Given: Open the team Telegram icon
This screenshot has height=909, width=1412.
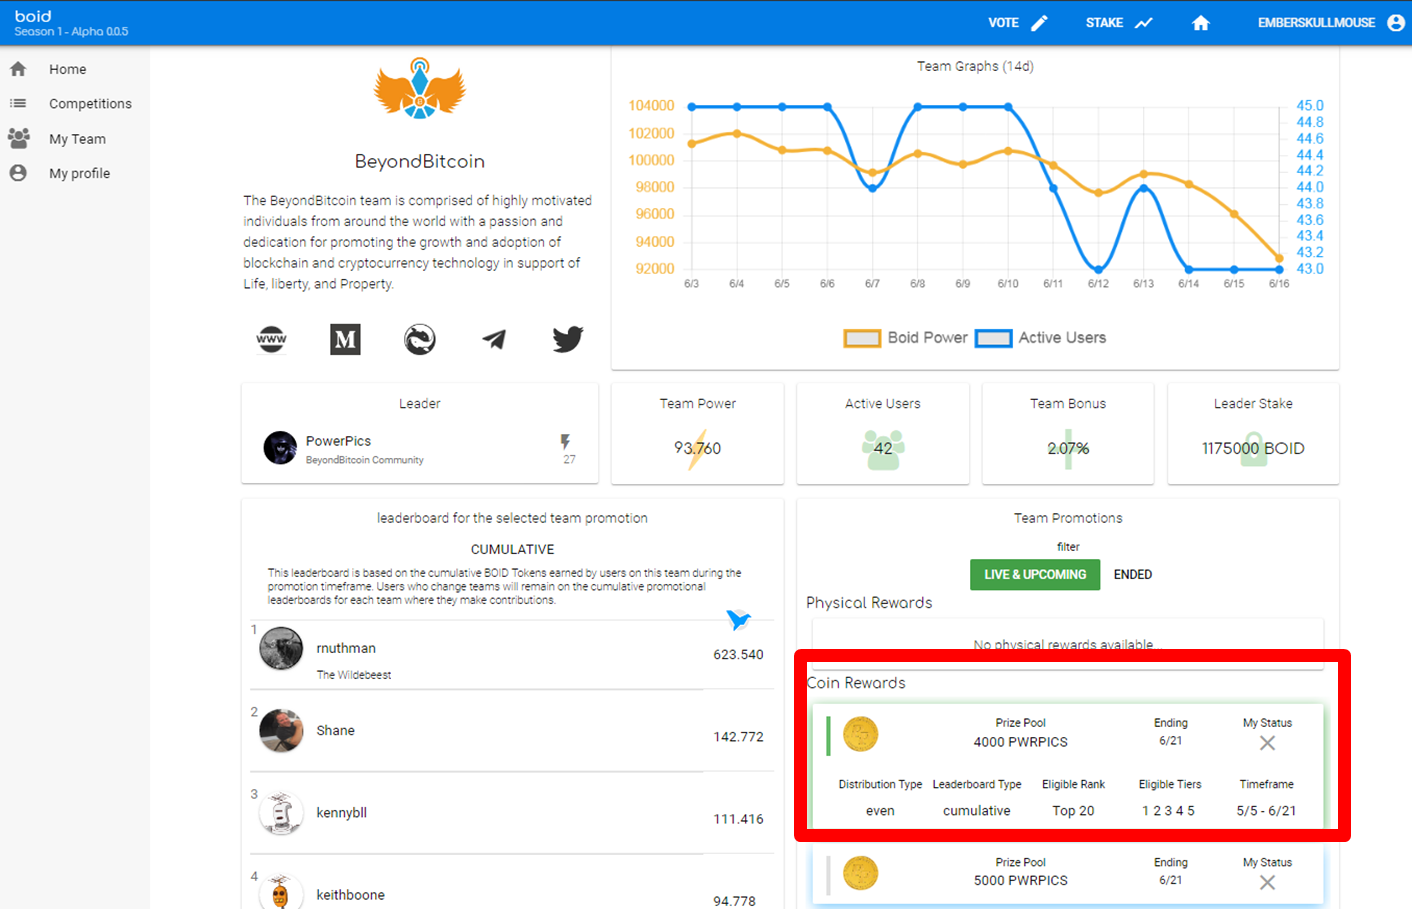Looking at the screenshot, I should click(x=494, y=340).
